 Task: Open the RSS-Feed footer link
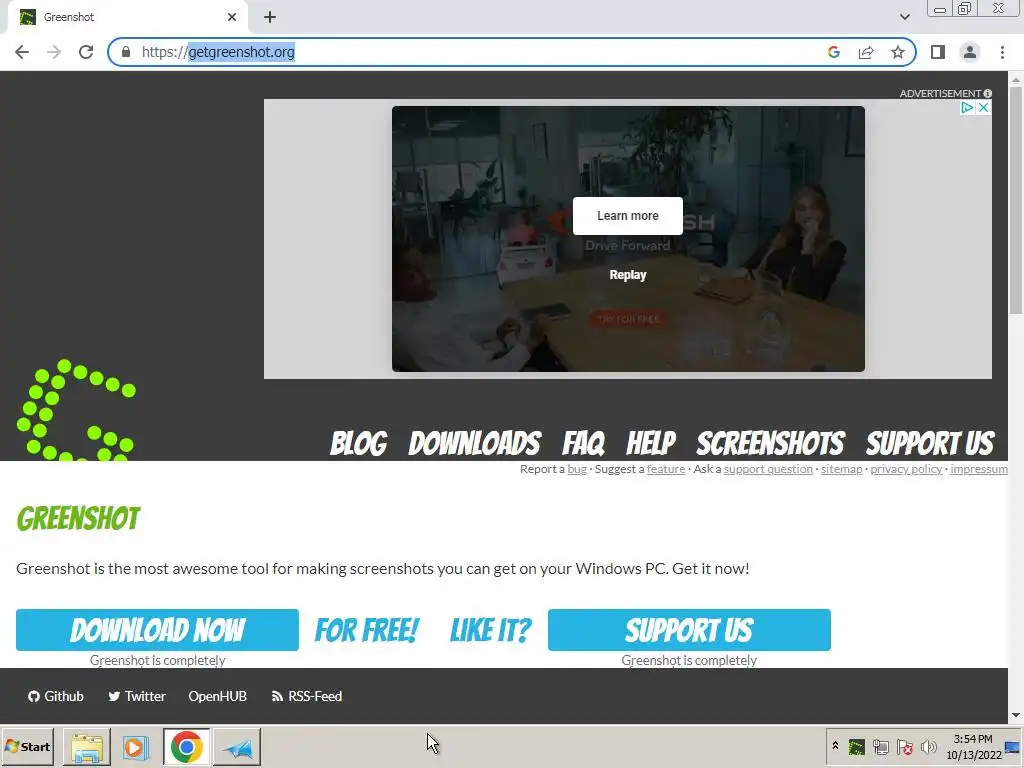[306, 696]
